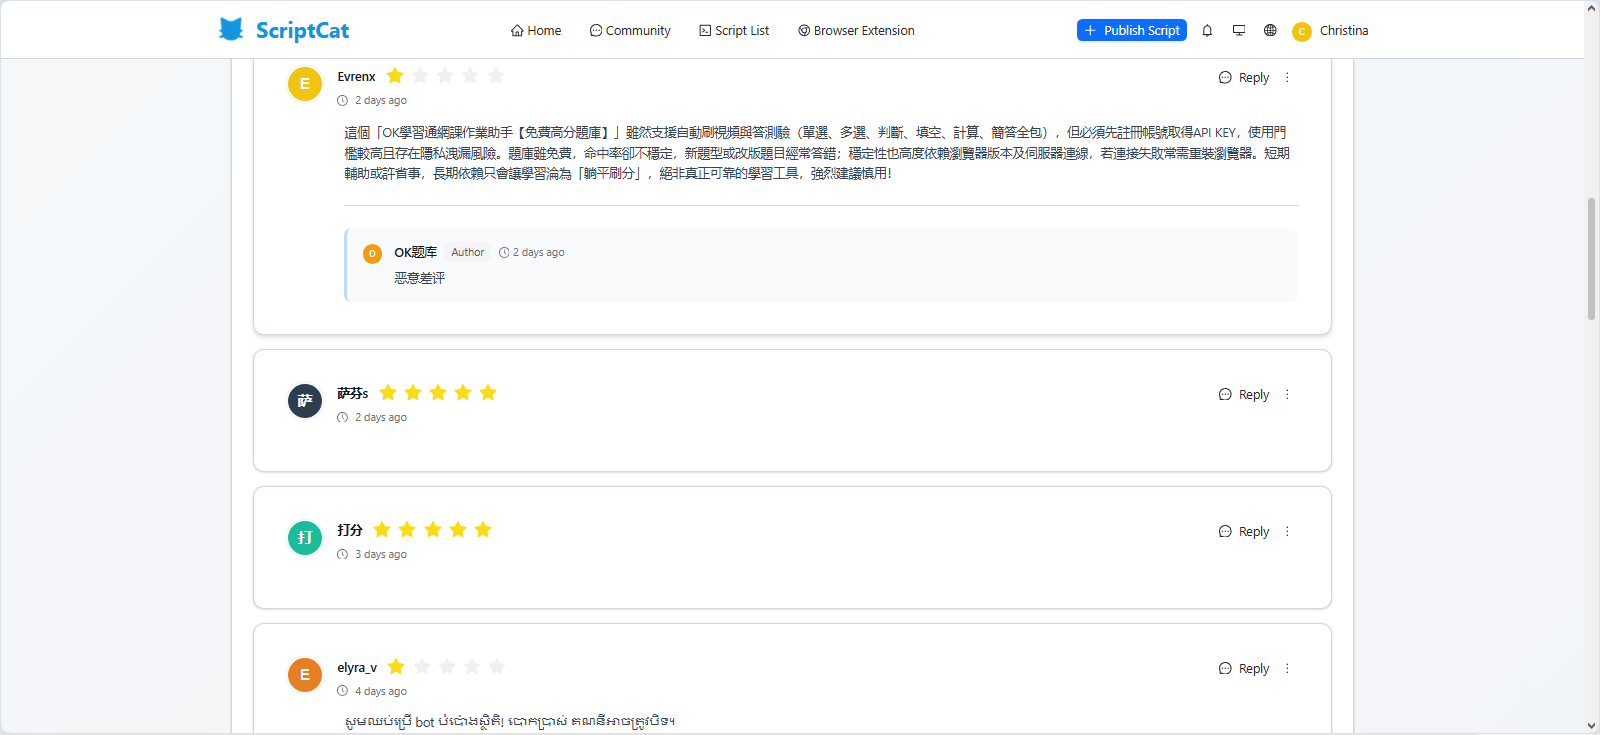Click the ScriptCat logo icon
Image resolution: width=1600 pixels, height=735 pixels.
231,30
